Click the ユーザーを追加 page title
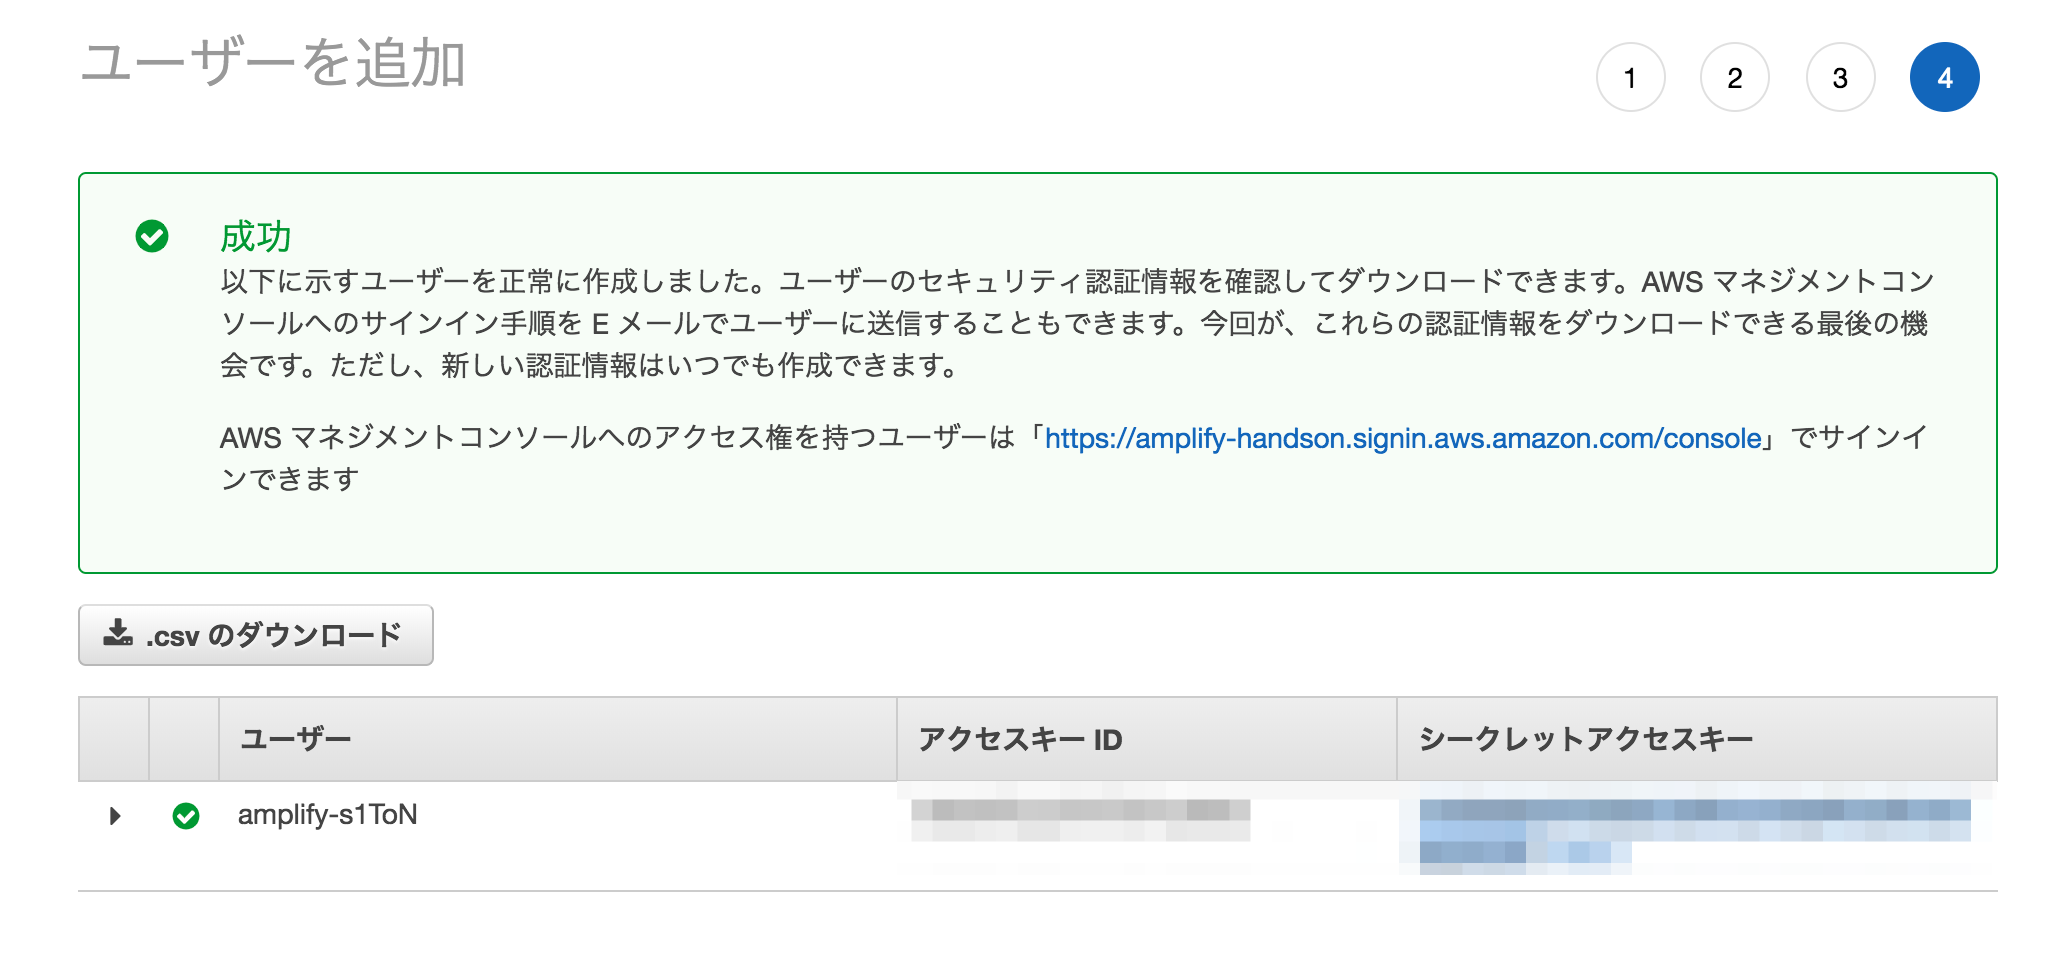The image size is (2056, 968). pos(273,64)
